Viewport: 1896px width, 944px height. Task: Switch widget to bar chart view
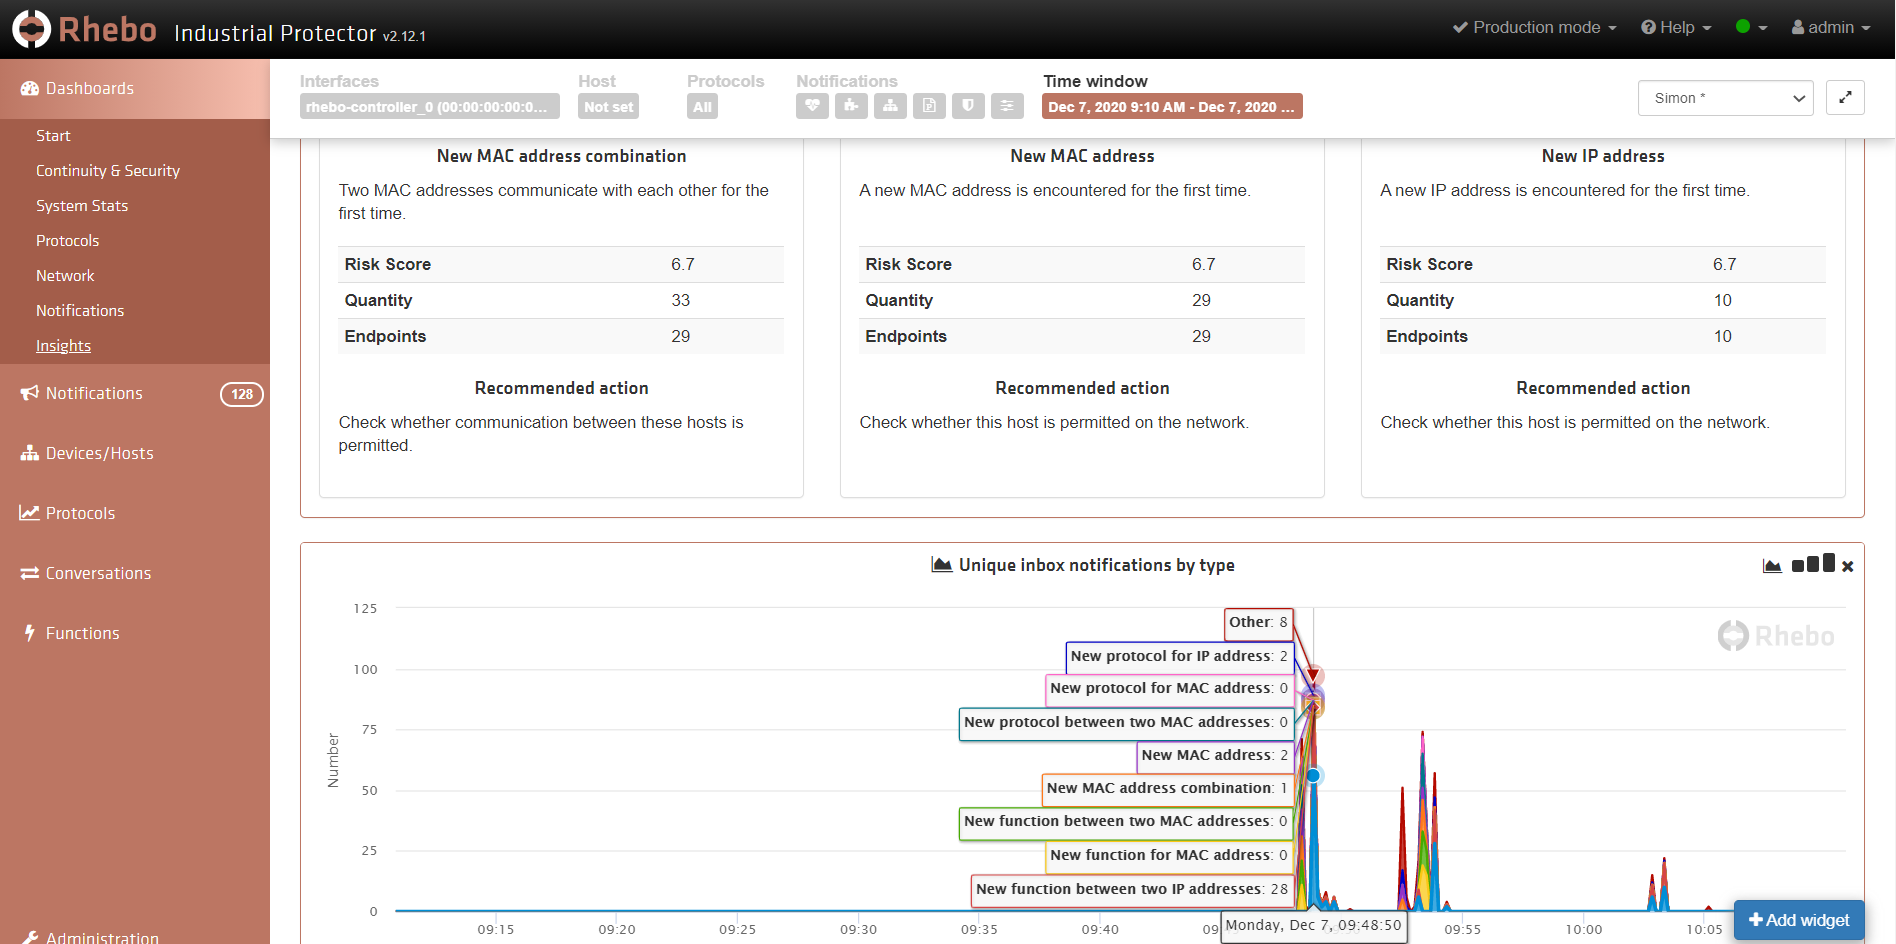pos(1813,564)
